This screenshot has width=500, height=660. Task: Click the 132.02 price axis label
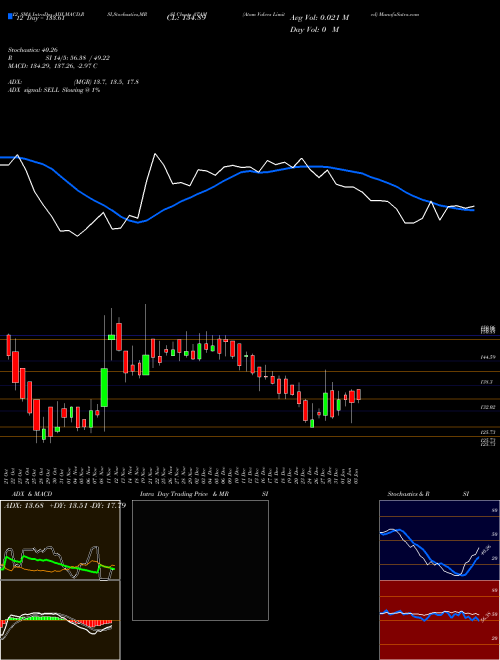488,407
